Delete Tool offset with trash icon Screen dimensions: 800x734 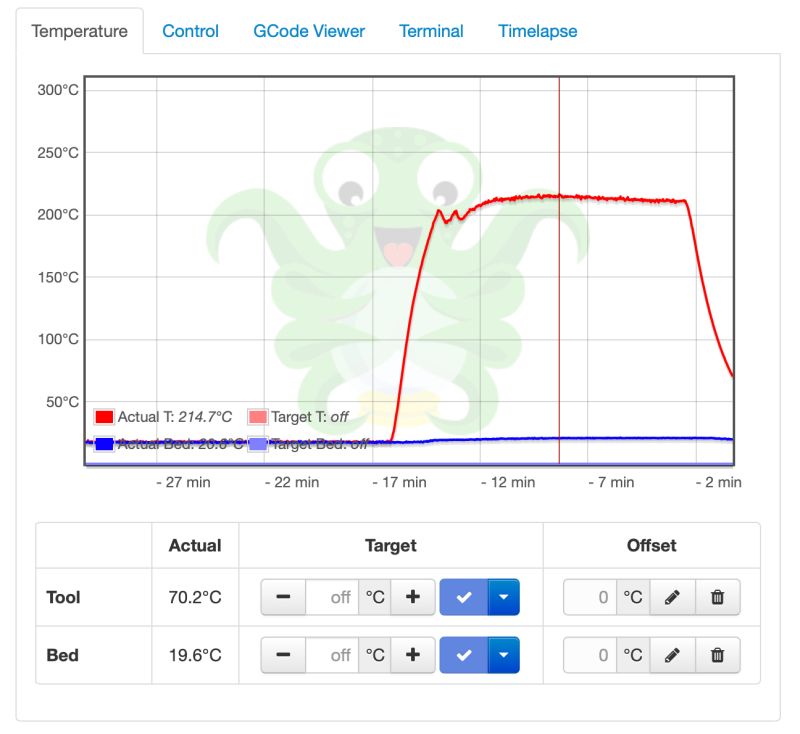point(717,597)
